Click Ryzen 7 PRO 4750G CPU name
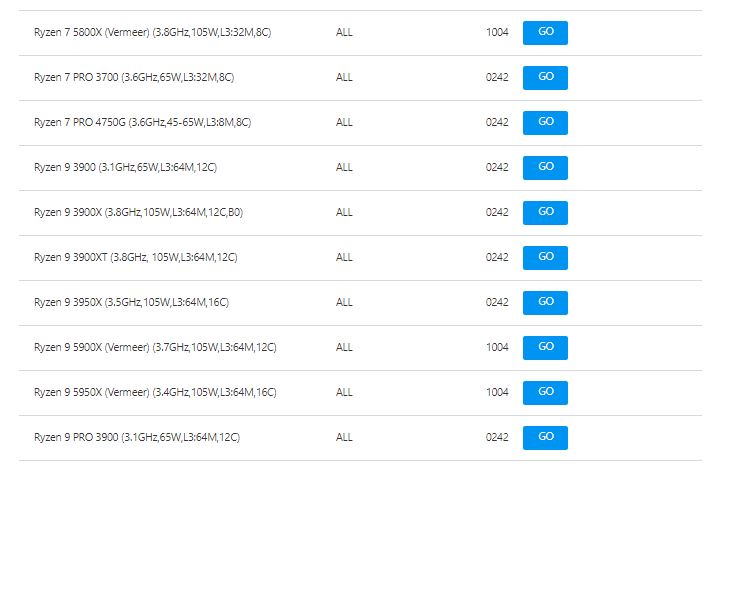The height and width of the screenshot is (600, 750). [x=143, y=122]
